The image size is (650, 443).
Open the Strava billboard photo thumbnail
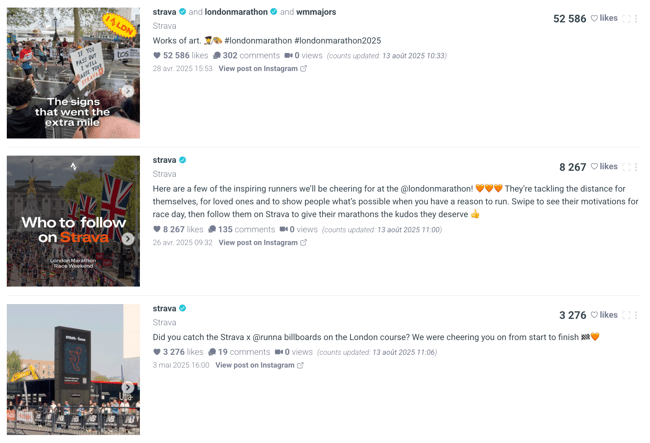73,369
